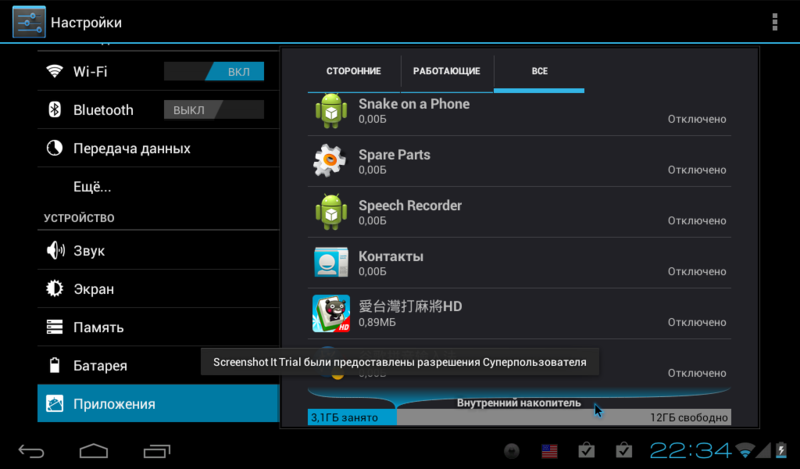800x469 pixels.
Task: Tap the Recent apps navigation button
Action: (x=157, y=451)
